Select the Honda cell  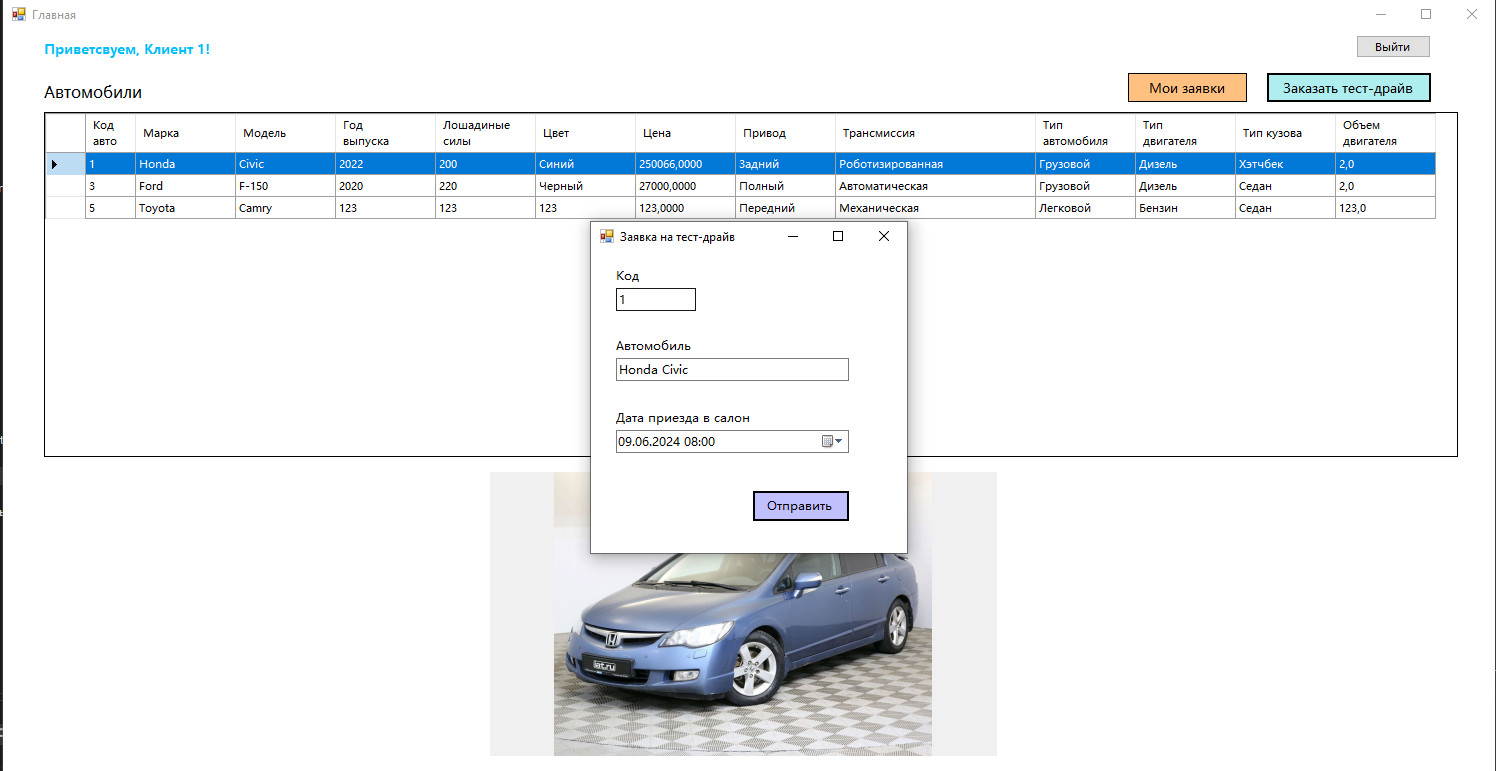coord(185,164)
